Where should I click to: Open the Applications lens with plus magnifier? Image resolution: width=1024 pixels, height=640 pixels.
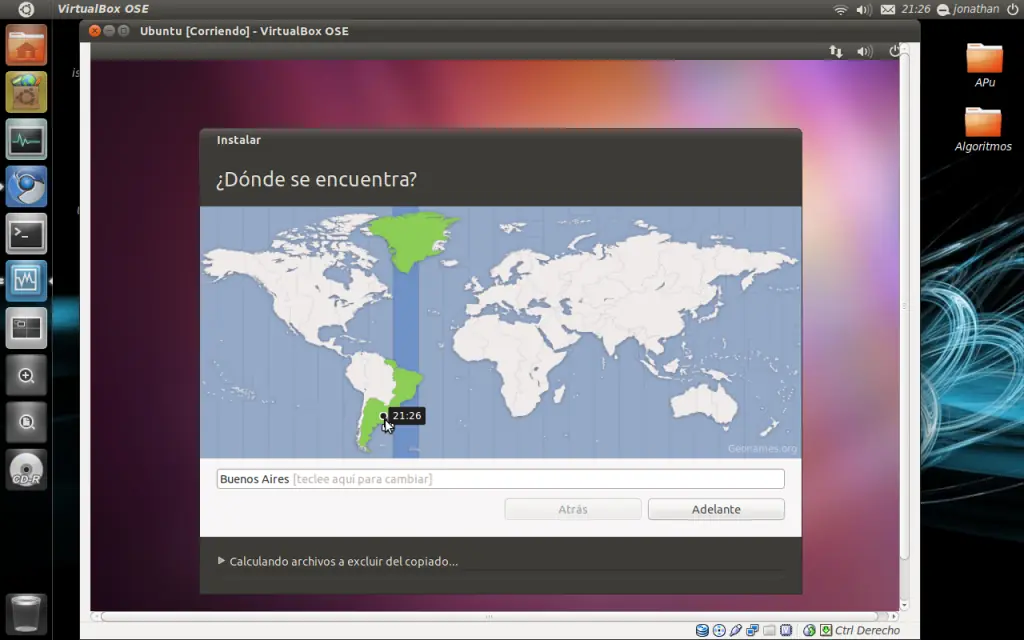click(x=26, y=375)
